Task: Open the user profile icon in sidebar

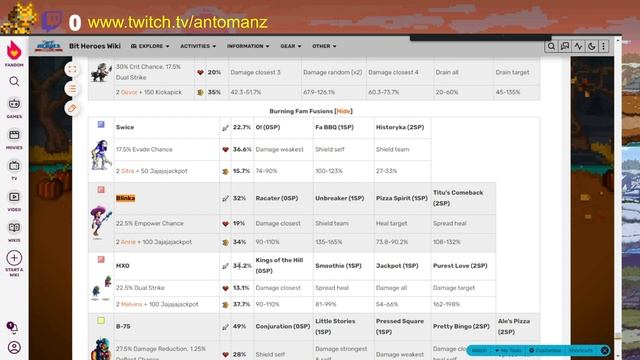Action: coord(14,347)
